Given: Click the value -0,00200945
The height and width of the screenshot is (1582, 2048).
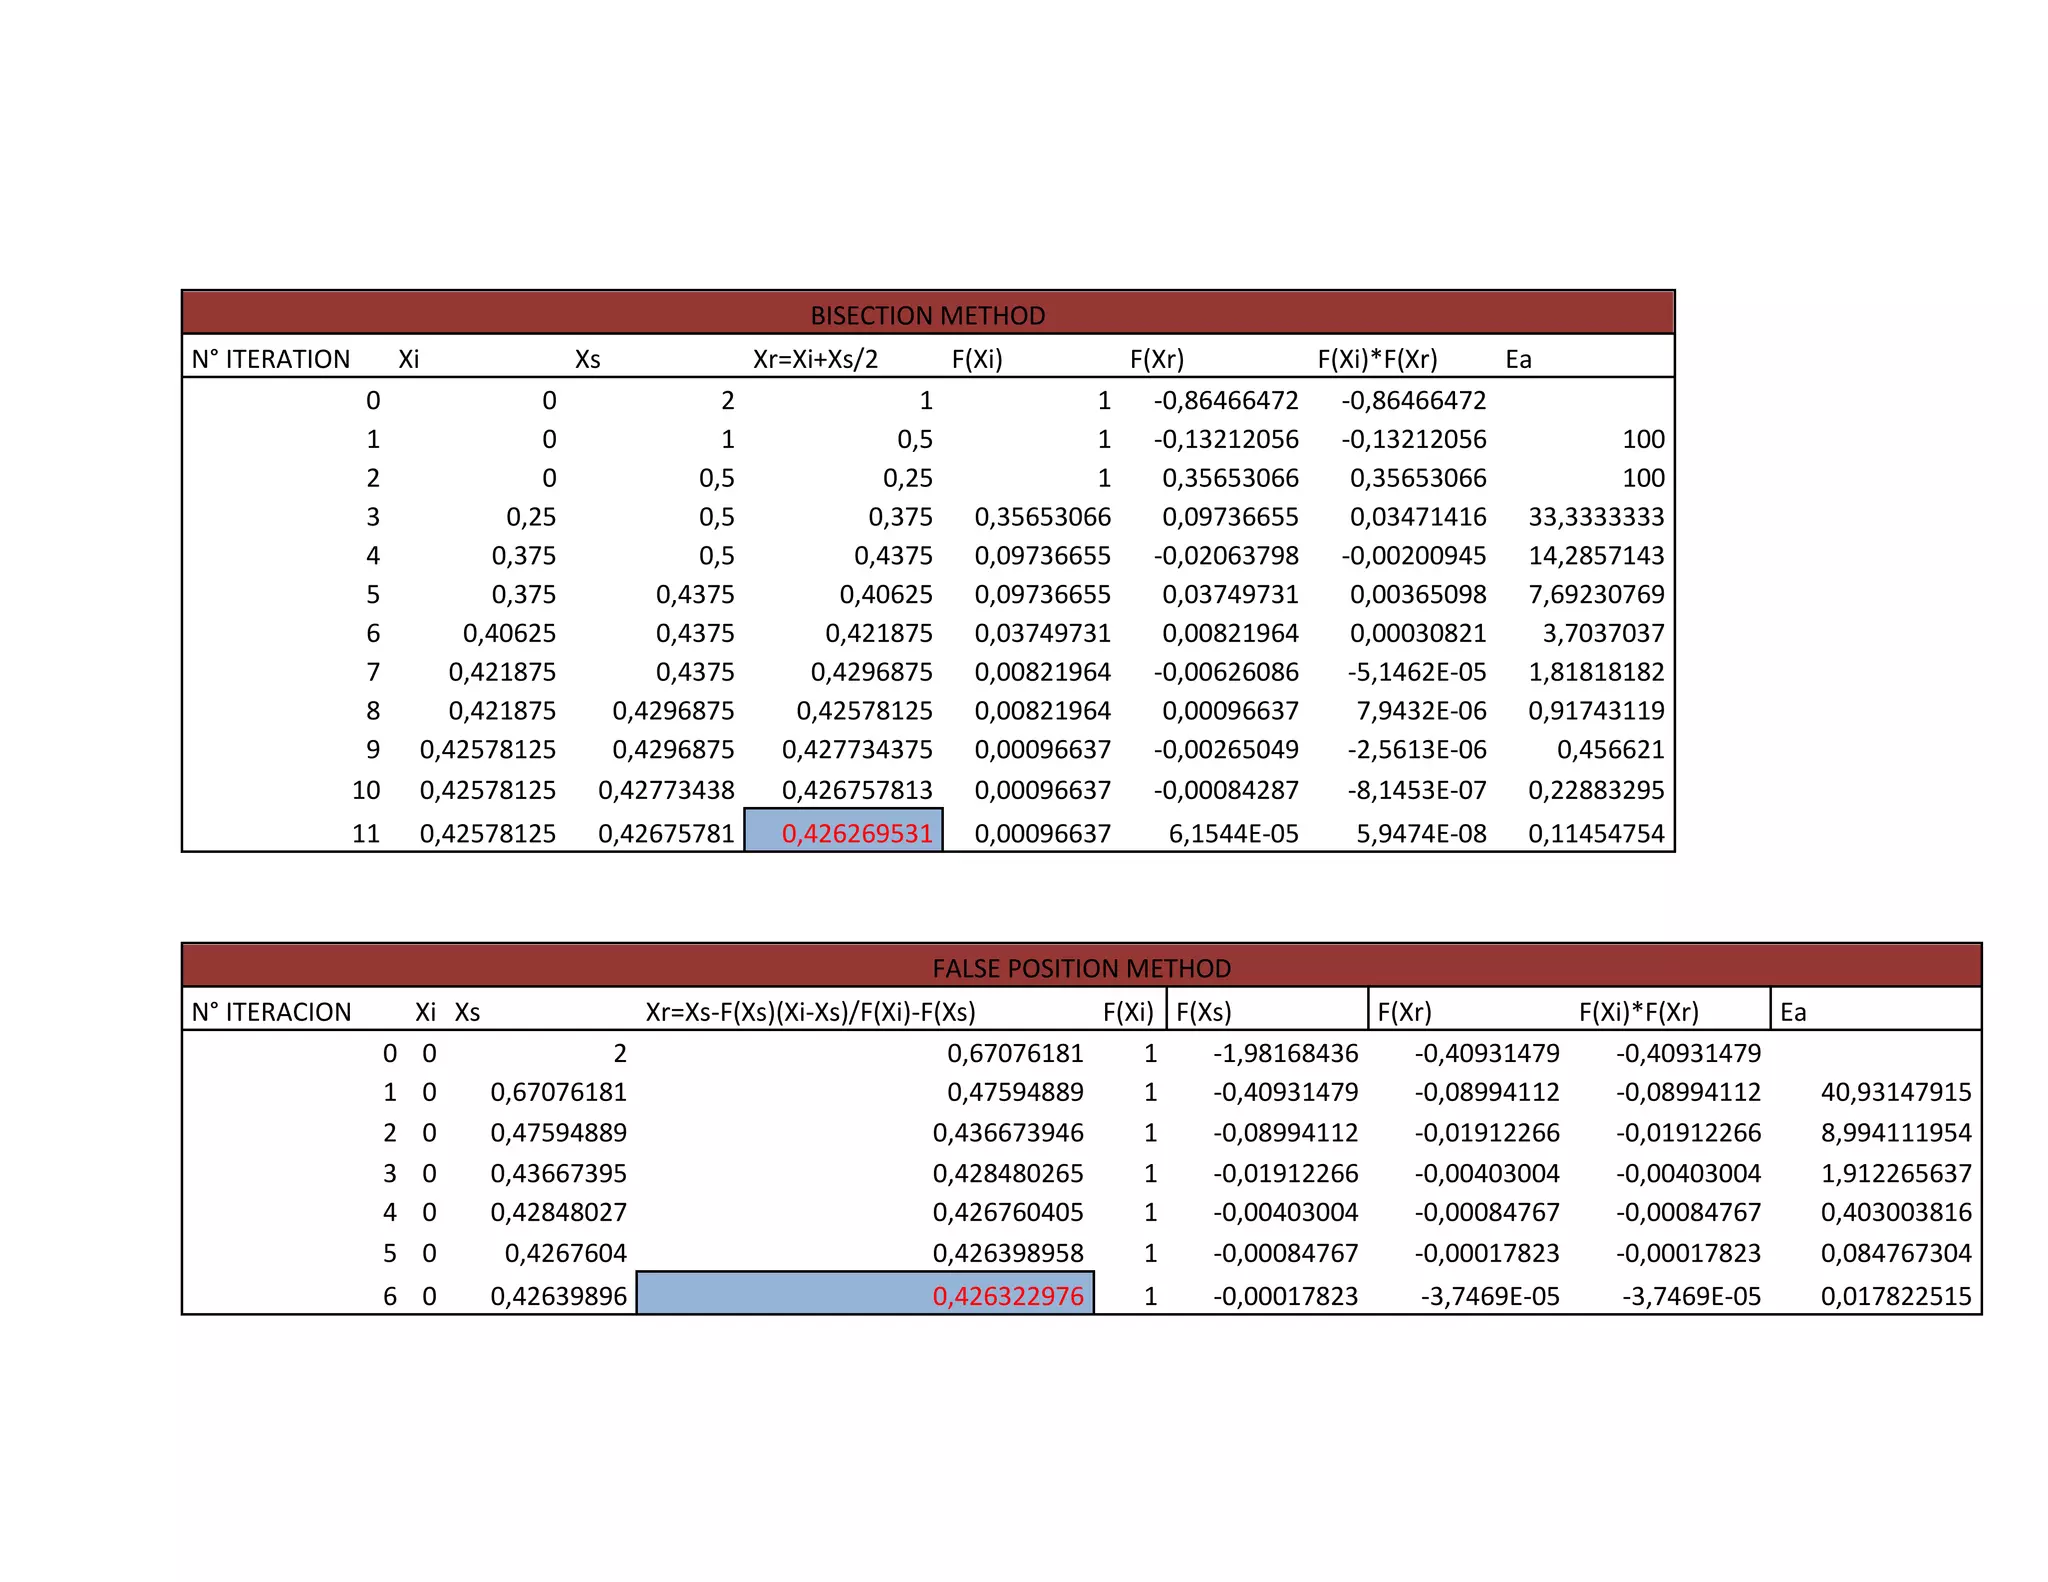Looking at the screenshot, I should pos(1414,556).
